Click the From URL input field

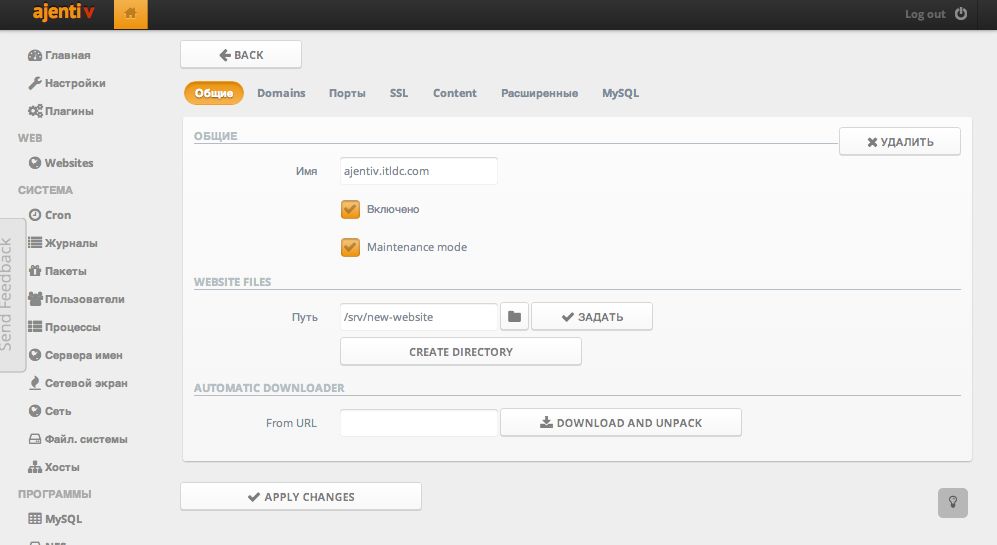pyautogui.click(x=418, y=423)
